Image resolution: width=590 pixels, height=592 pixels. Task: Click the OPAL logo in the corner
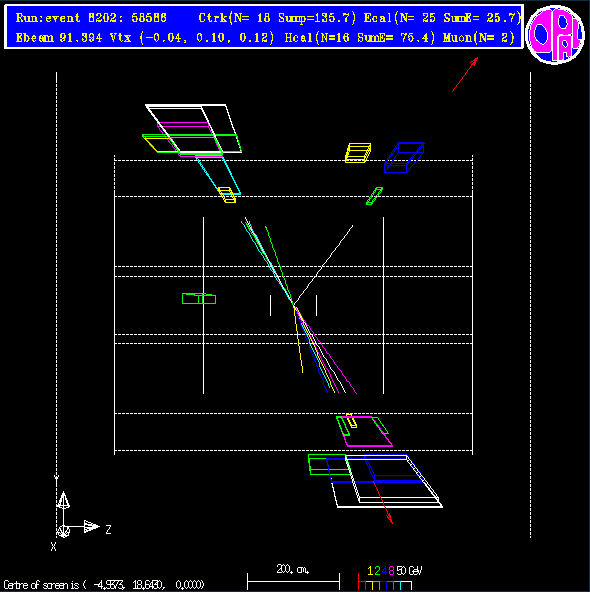point(555,35)
